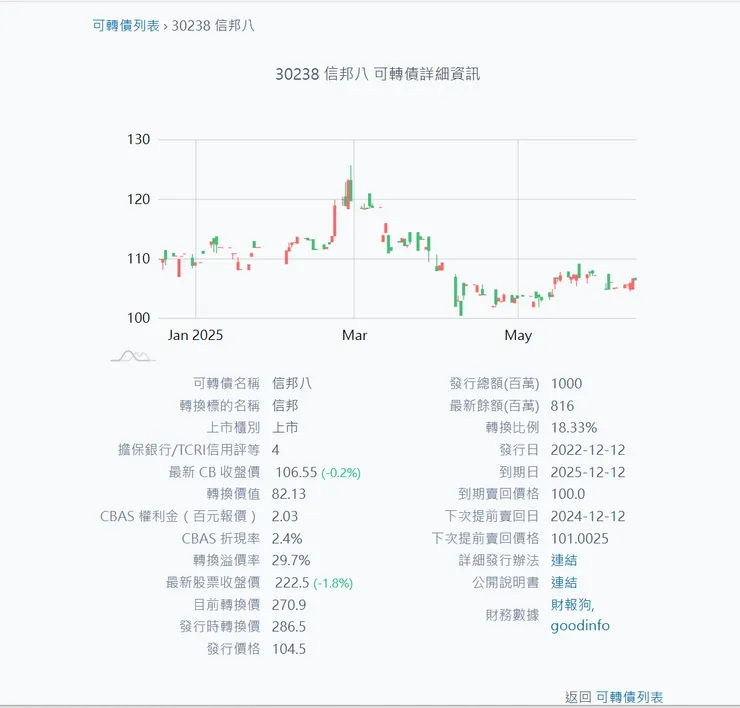Viewport: 740px width, 708px height.
Task: Click the 110 y-axis label
Action: point(138,259)
